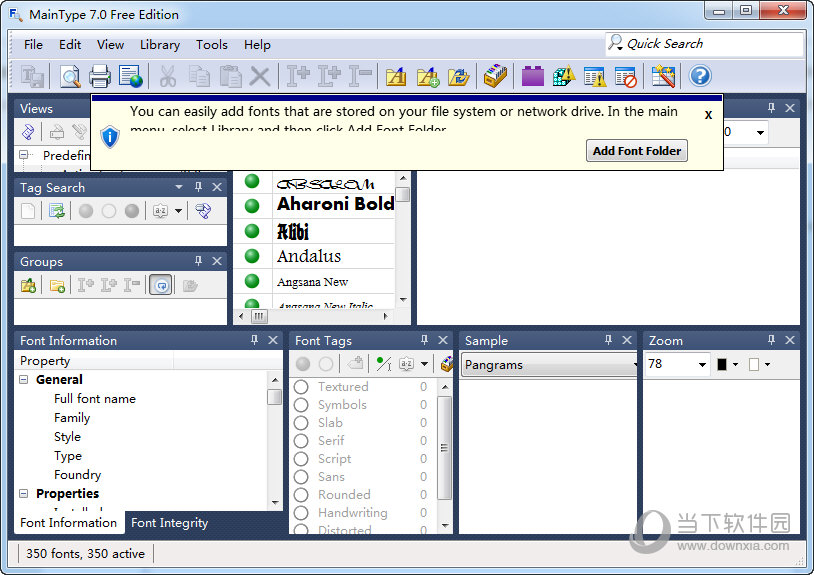Screen dimensions: 814x575
Task: Toggle the Slab tag radio button
Action: coord(301,423)
